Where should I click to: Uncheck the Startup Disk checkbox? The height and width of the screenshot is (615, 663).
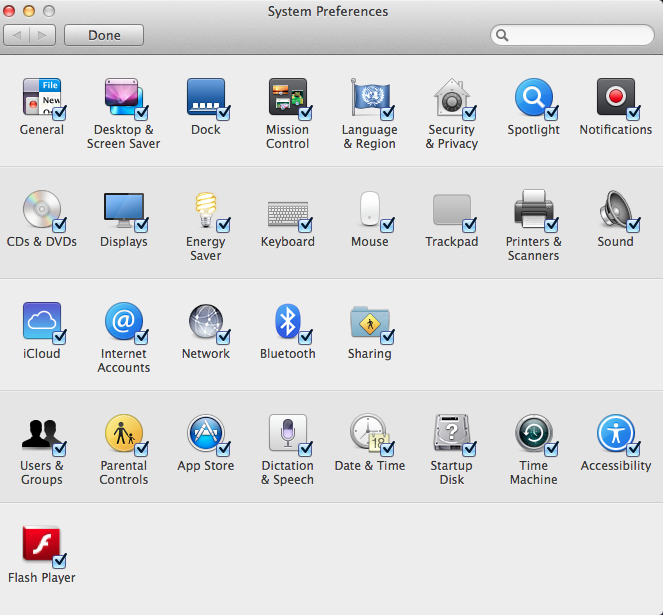click(x=469, y=449)
